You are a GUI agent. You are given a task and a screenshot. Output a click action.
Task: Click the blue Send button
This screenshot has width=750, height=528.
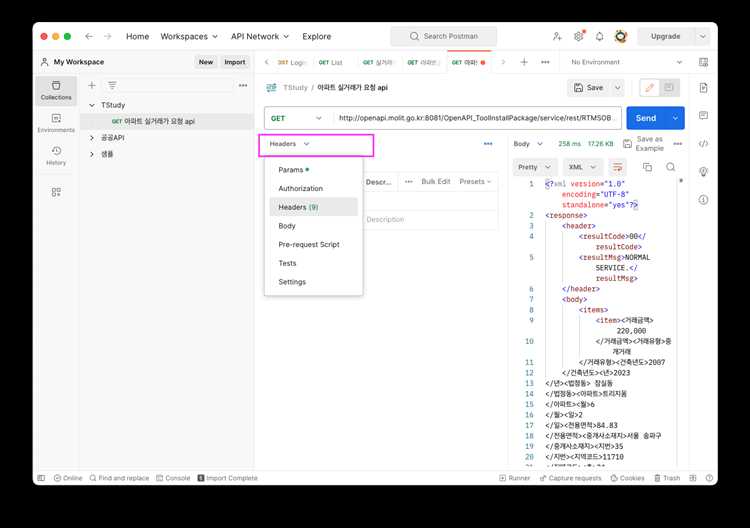point(646,118)
